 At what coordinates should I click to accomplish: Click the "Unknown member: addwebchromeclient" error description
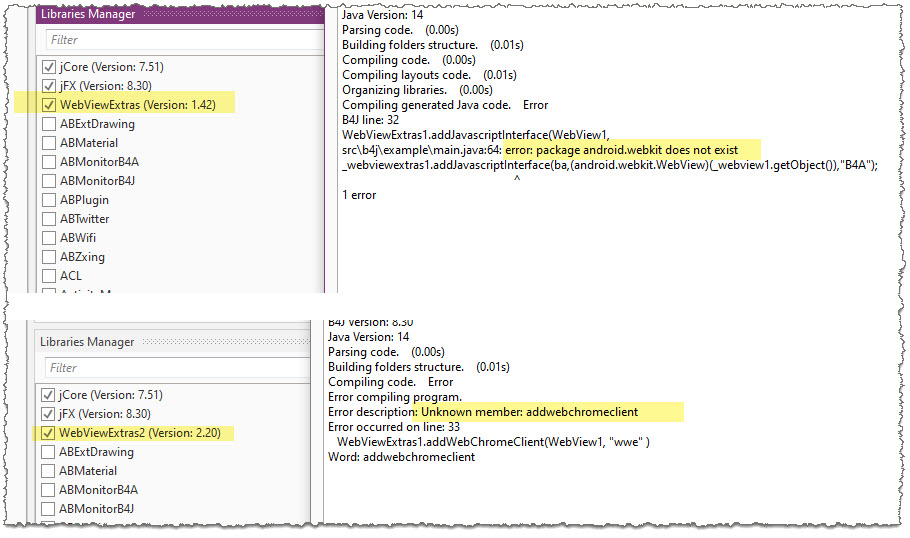[529, 412]
